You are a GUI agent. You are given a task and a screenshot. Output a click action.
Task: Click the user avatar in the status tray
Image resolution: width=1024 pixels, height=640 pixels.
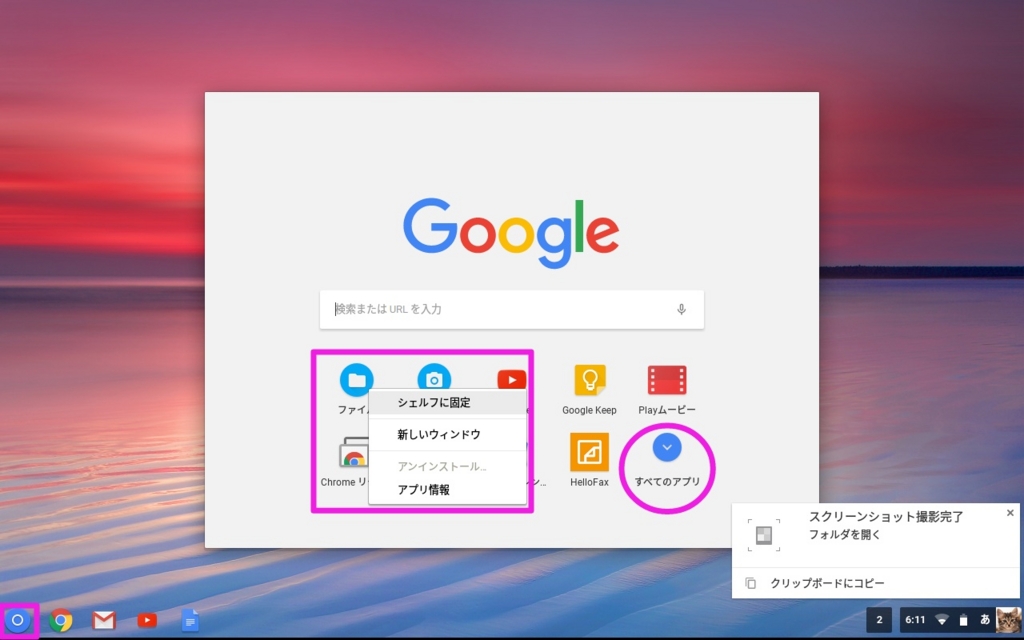(x=1008, y=620)
